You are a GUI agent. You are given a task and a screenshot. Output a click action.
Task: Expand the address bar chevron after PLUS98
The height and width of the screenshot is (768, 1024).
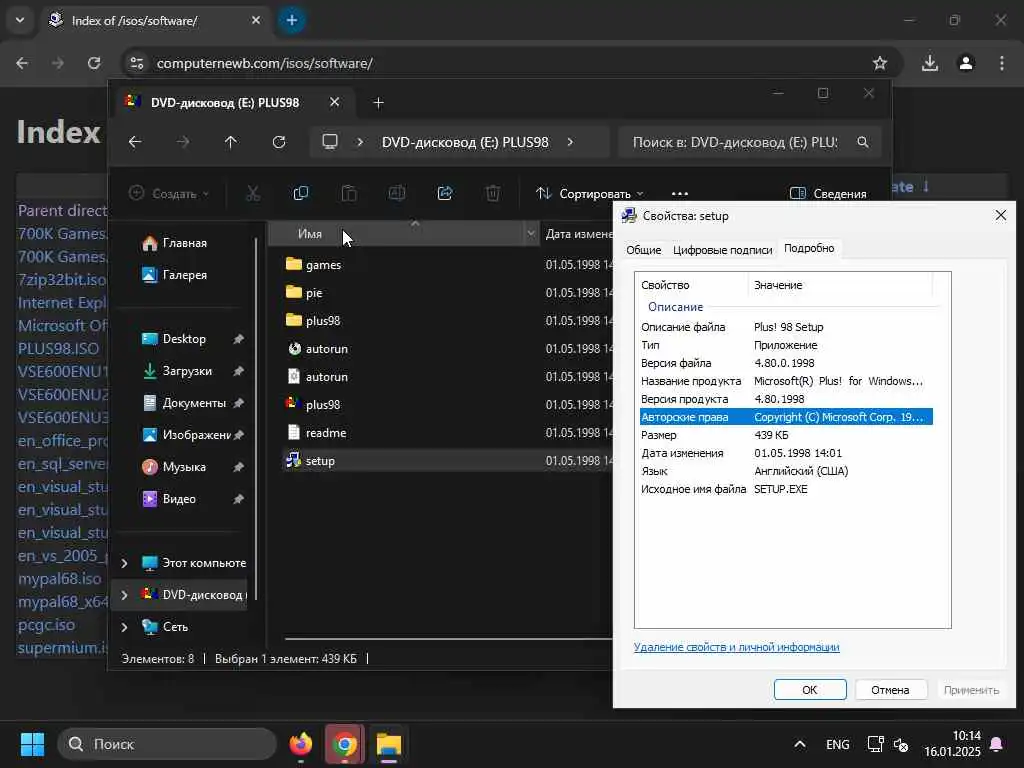pos(570,142)
